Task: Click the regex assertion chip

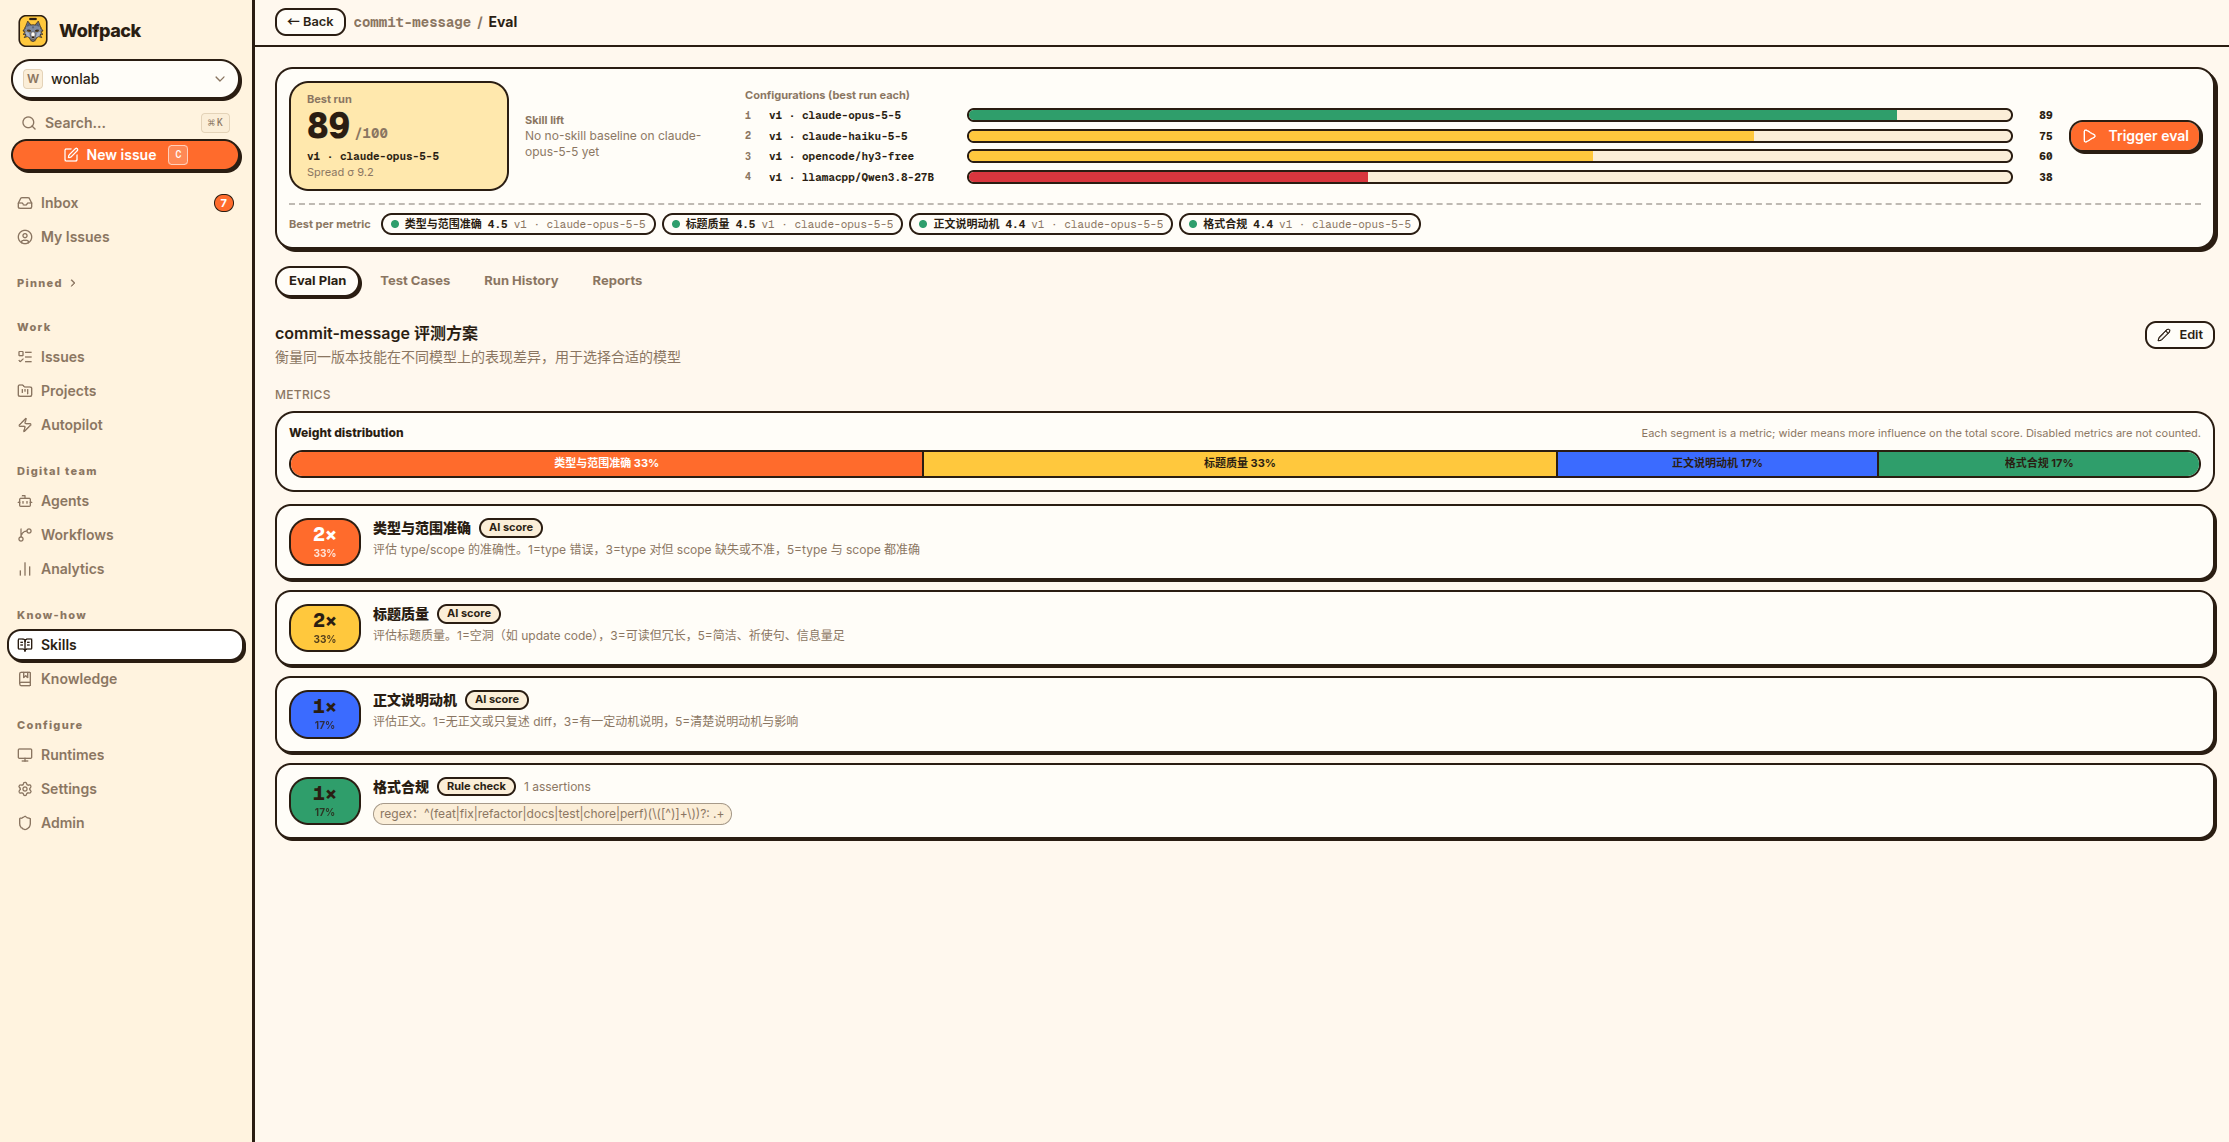Action: click(552, 814)
